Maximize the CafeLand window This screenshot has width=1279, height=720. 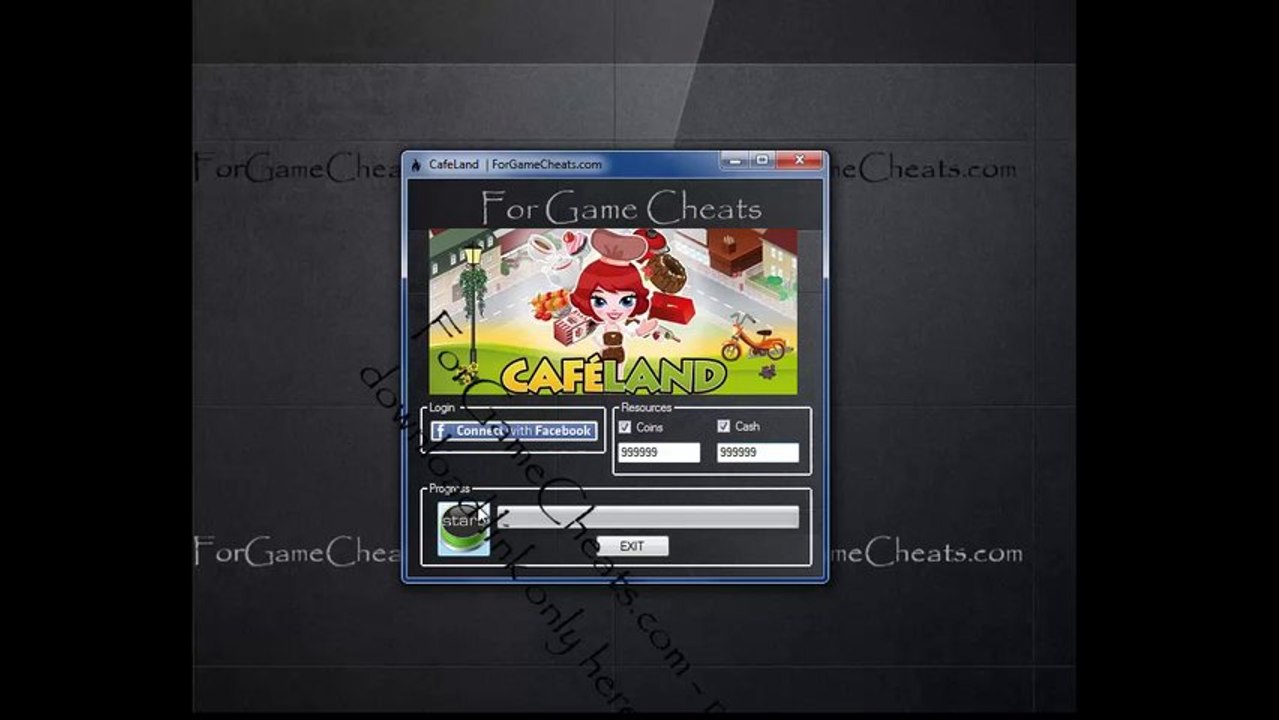(x=762, y=160)
